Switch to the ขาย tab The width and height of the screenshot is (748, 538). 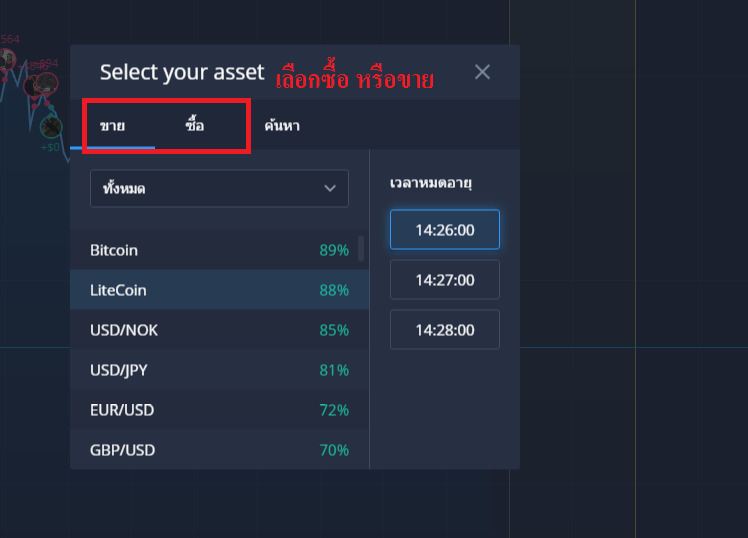pos(113,125)
